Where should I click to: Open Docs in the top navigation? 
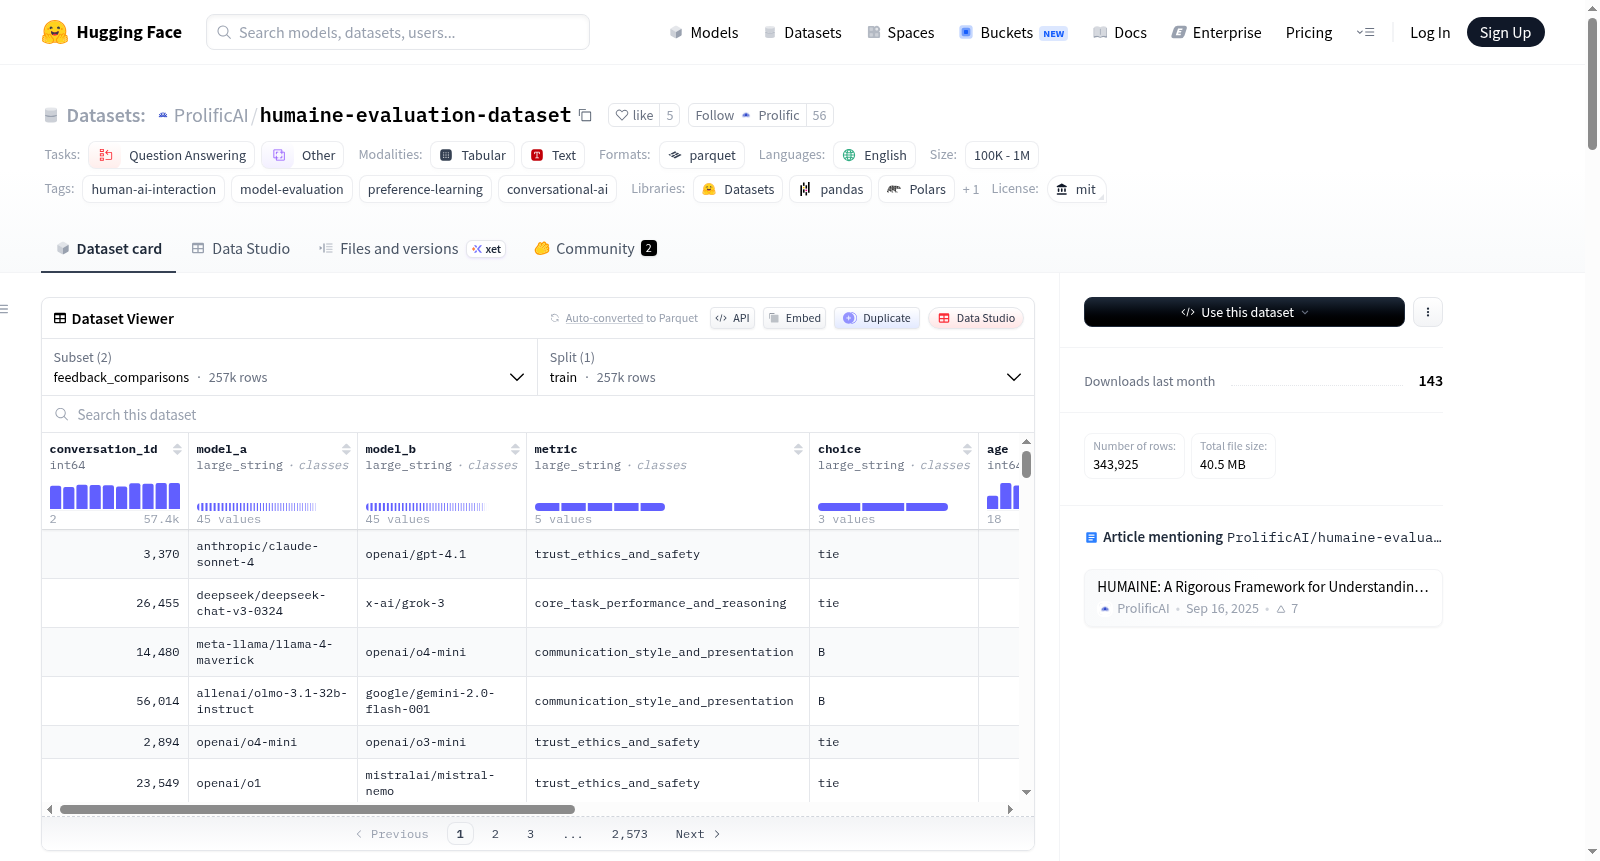[1120, 32]
